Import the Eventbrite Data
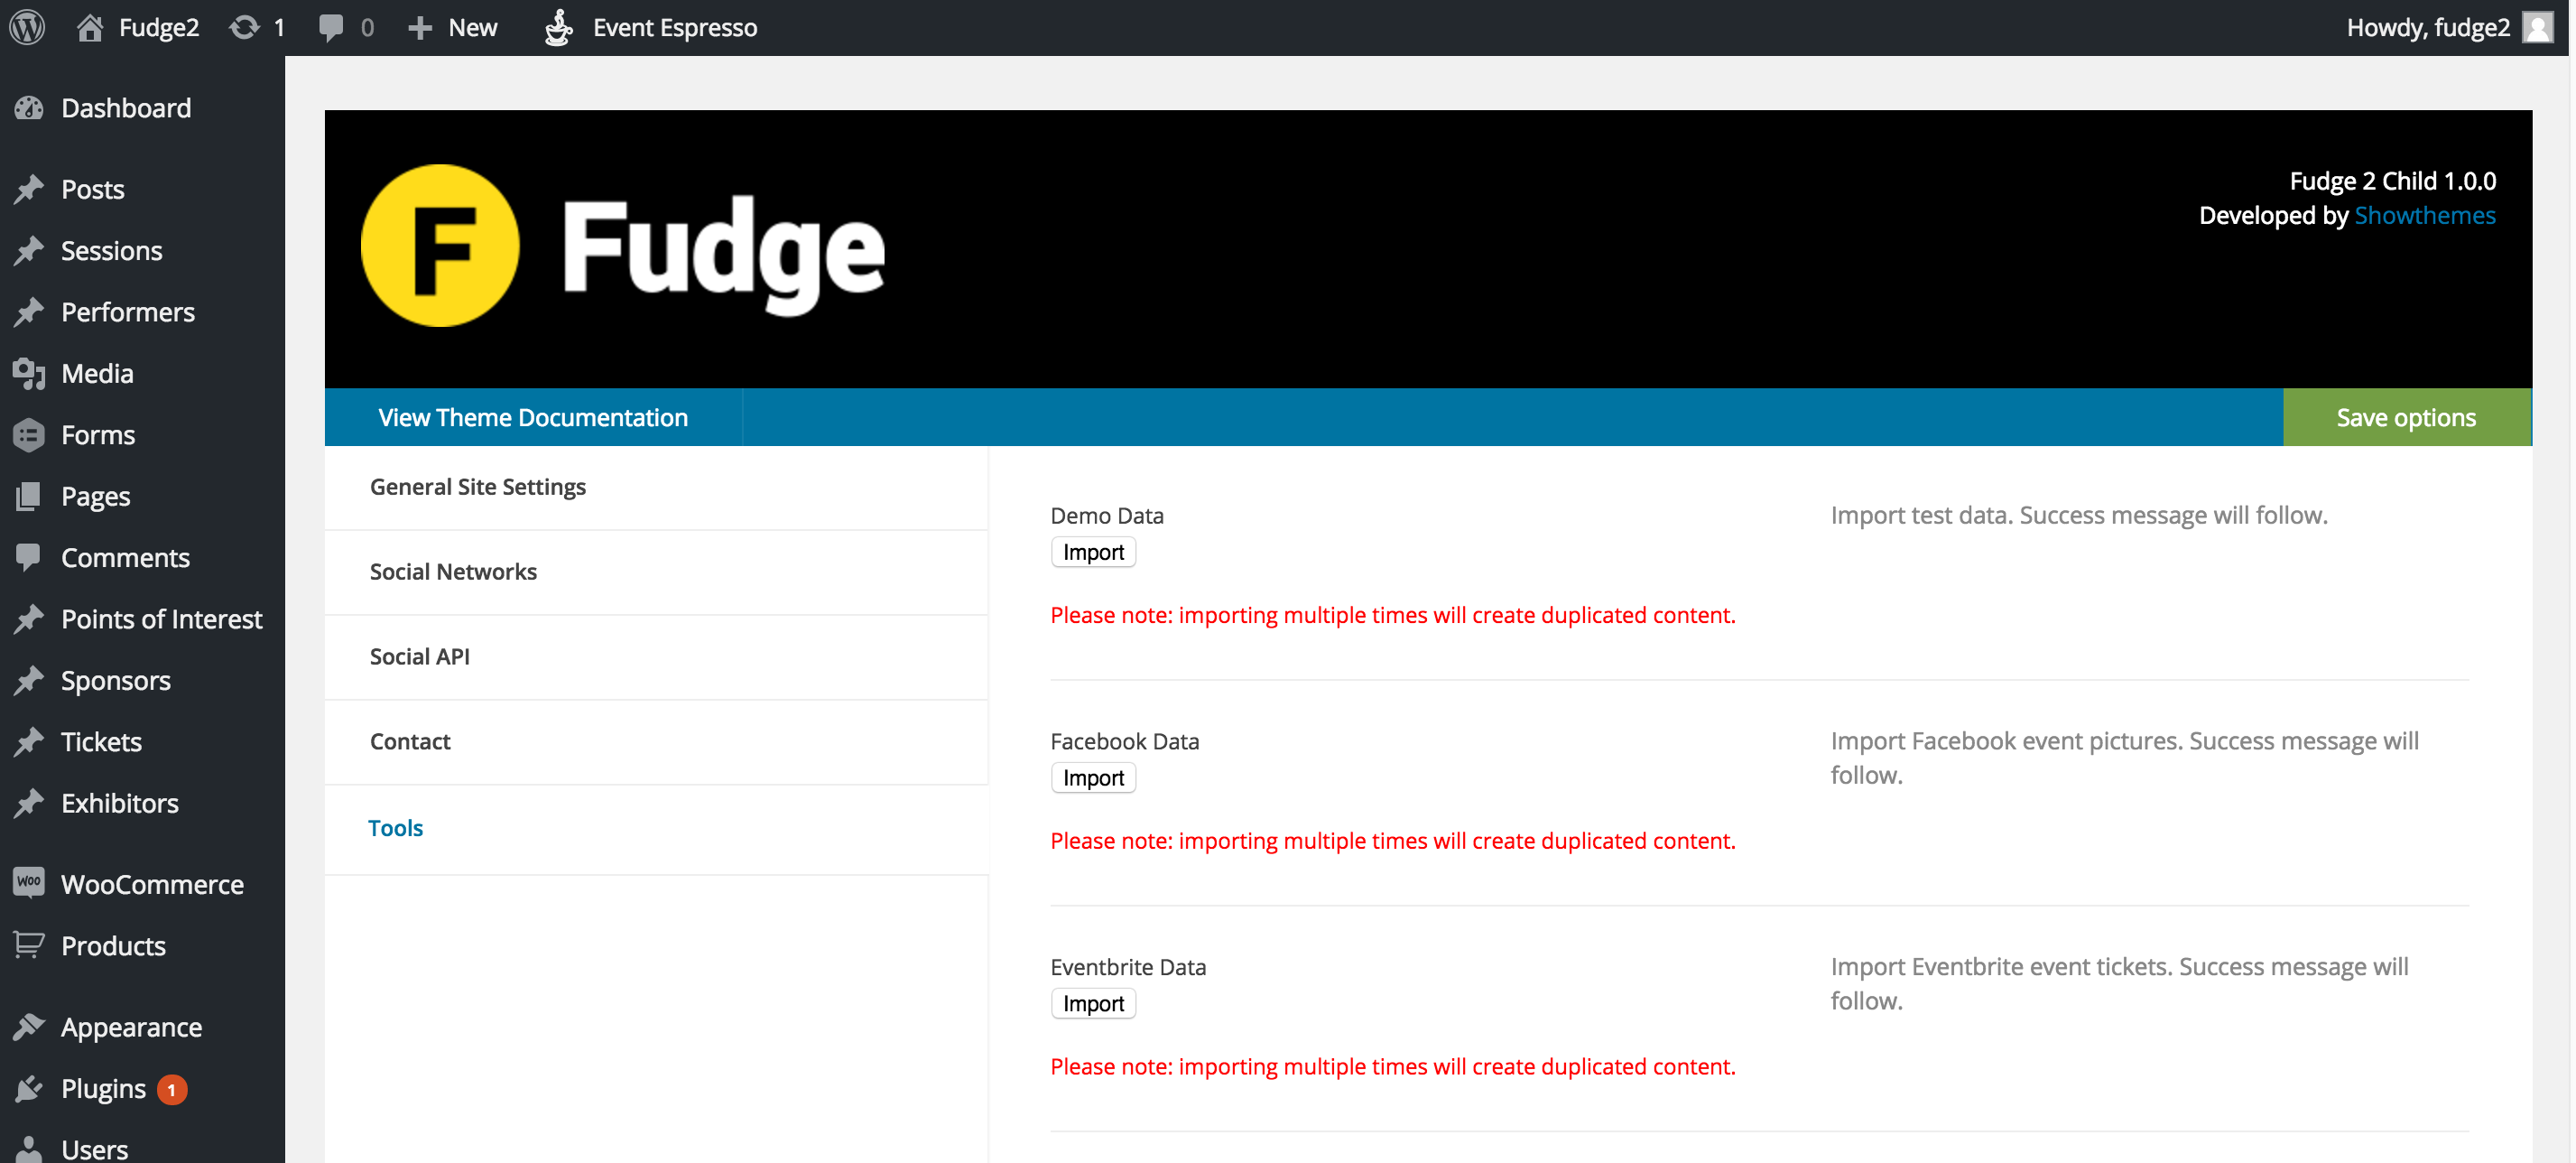 pyautogui.click(x=1093, y=1004)
